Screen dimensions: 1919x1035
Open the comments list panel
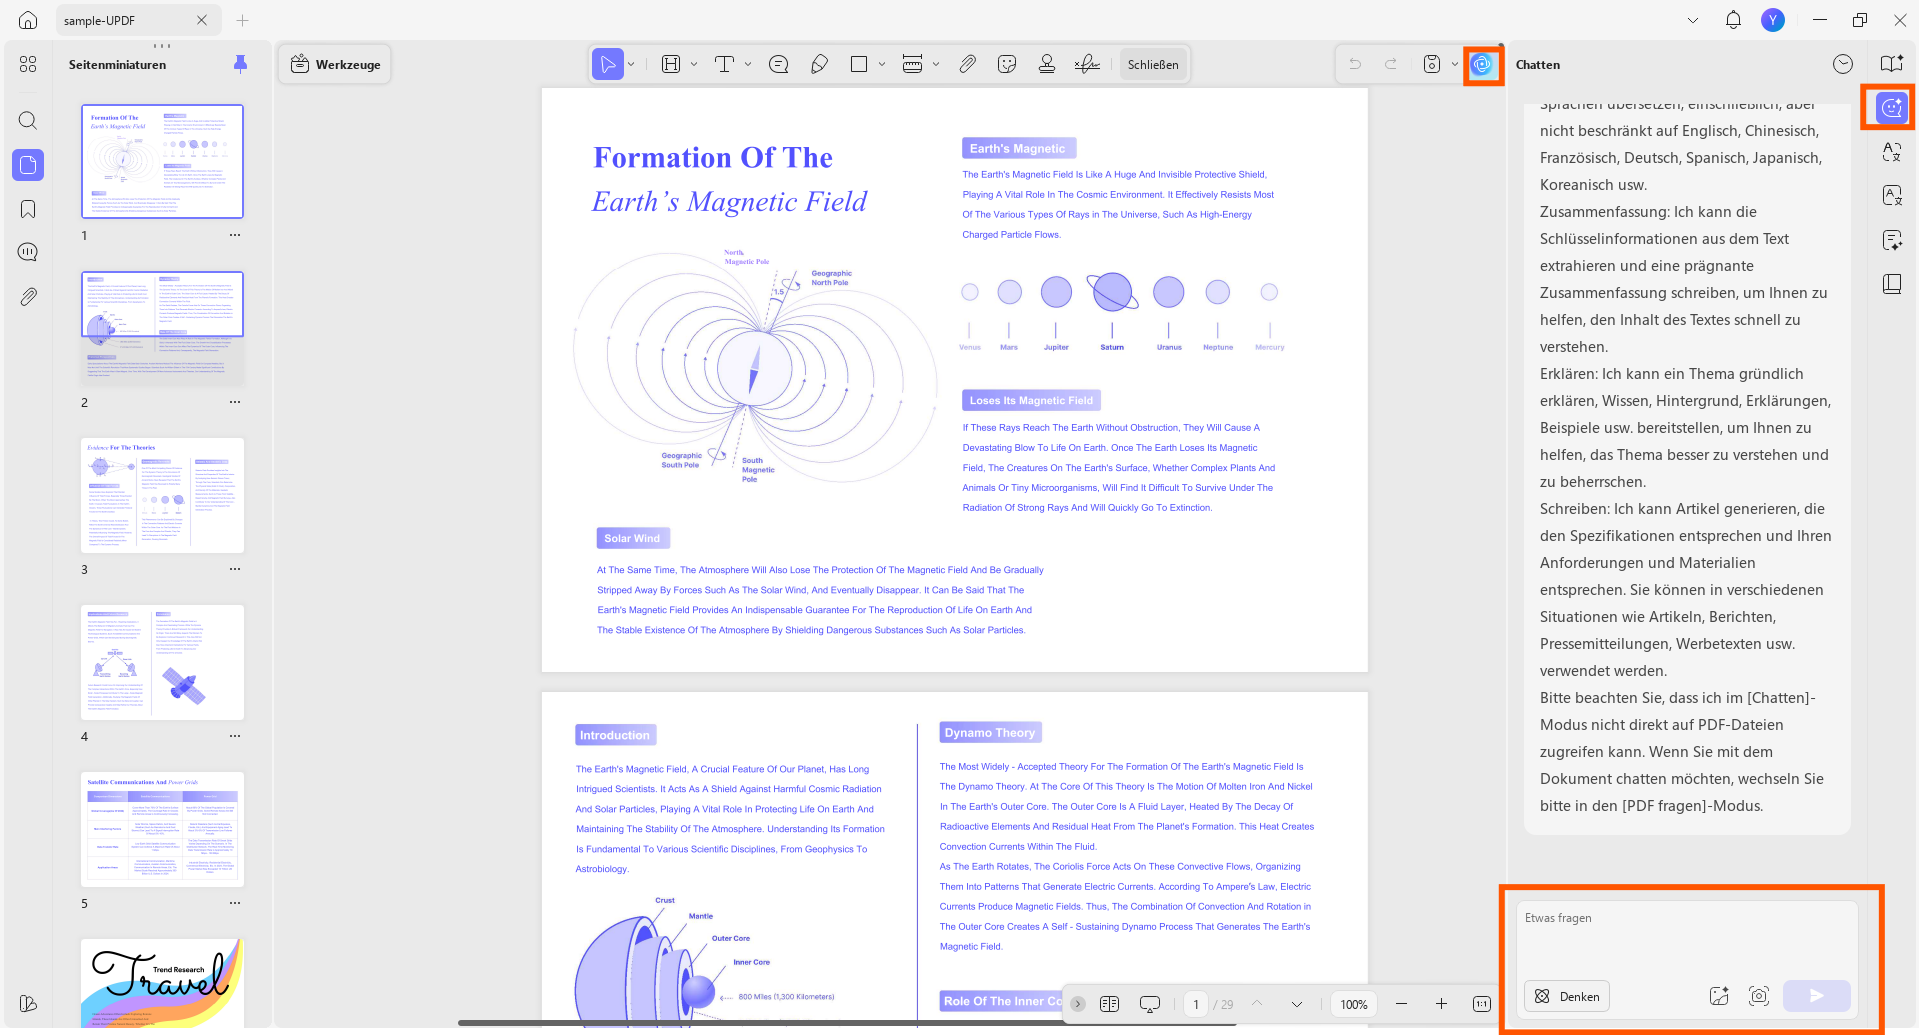point(28,252)
